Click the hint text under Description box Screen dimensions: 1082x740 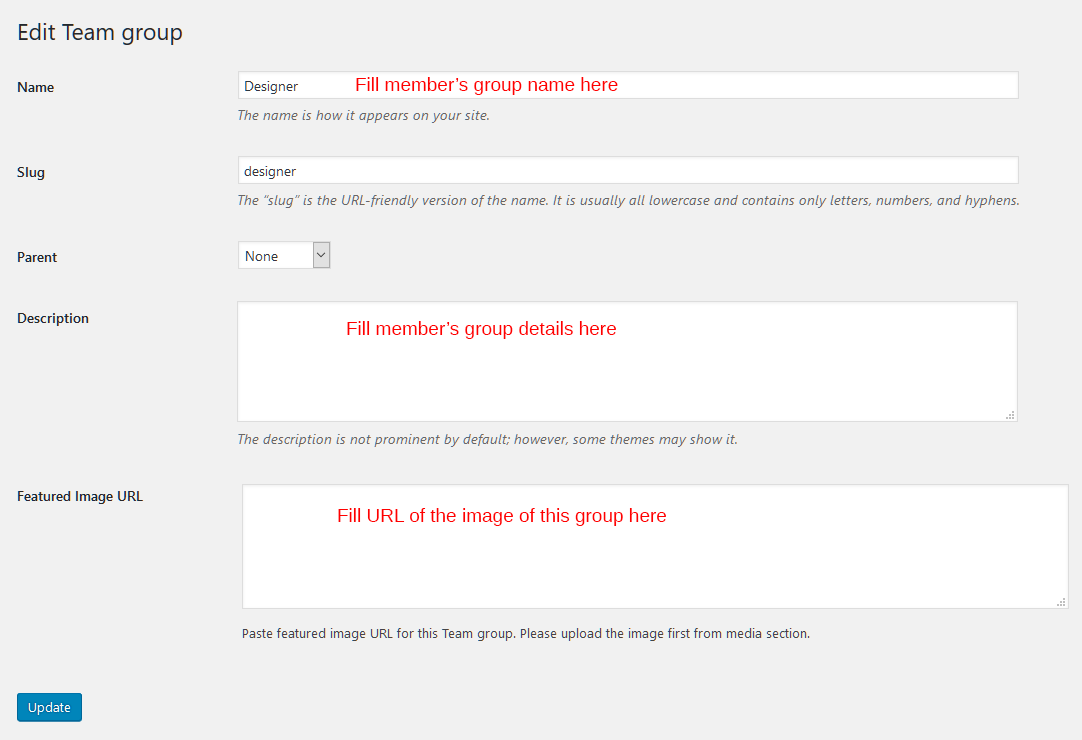[487, 439]
